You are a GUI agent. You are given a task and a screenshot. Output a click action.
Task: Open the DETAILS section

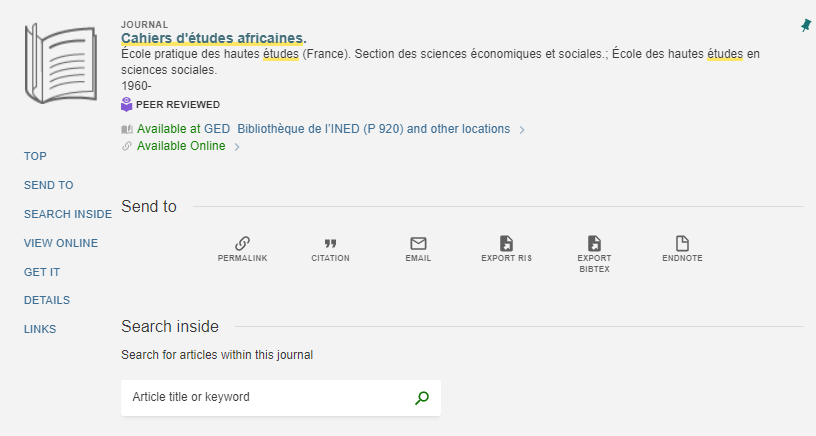[47, 300]
